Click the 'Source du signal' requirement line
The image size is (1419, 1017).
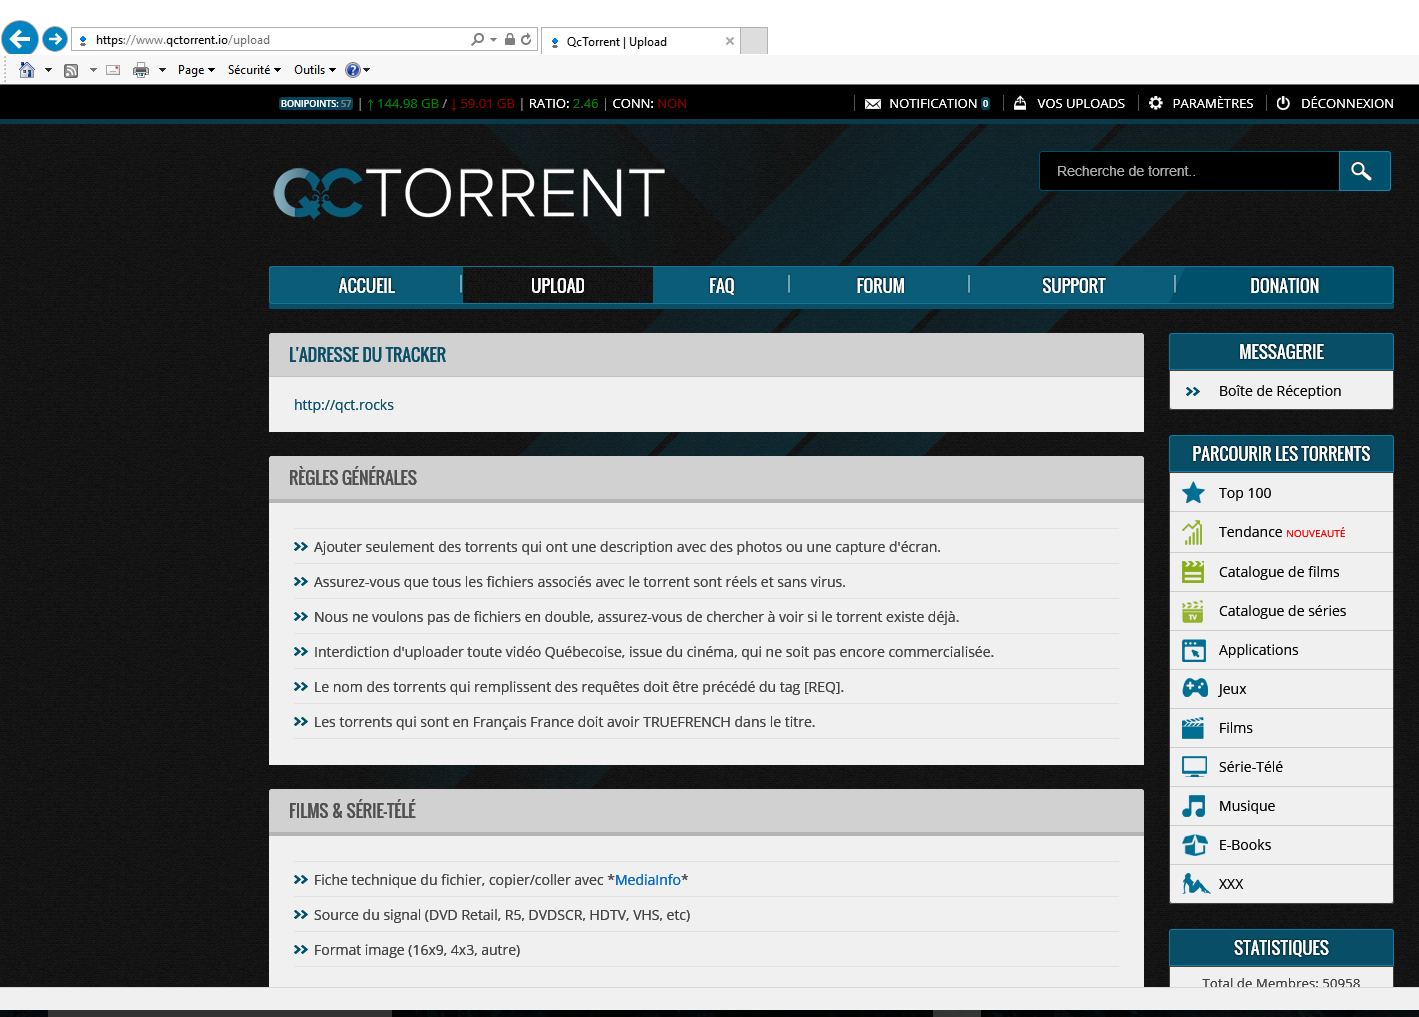(502, 915)
